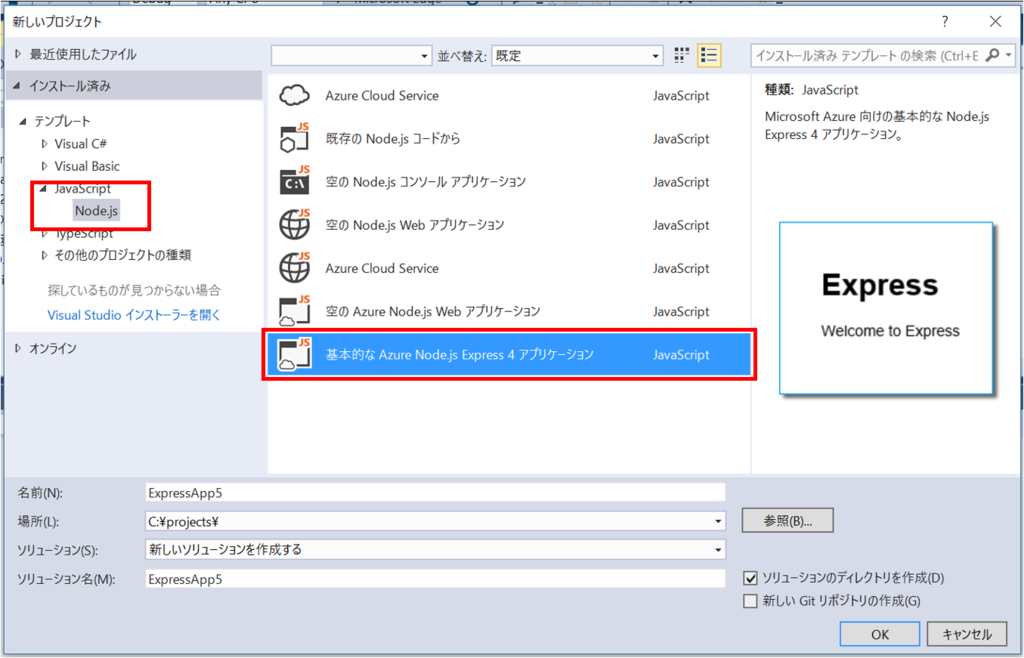The image size is (1024, 658).
Task: Select その他のプロジェクトの種類 tree label
Action: coord(123,255)
